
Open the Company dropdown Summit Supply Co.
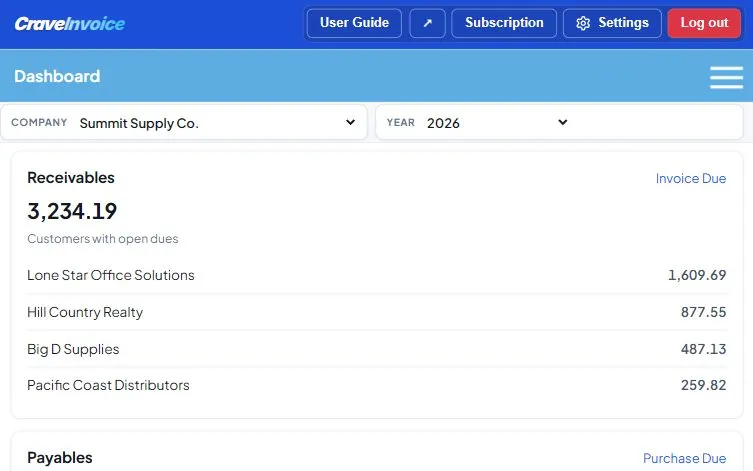point(184,123)
